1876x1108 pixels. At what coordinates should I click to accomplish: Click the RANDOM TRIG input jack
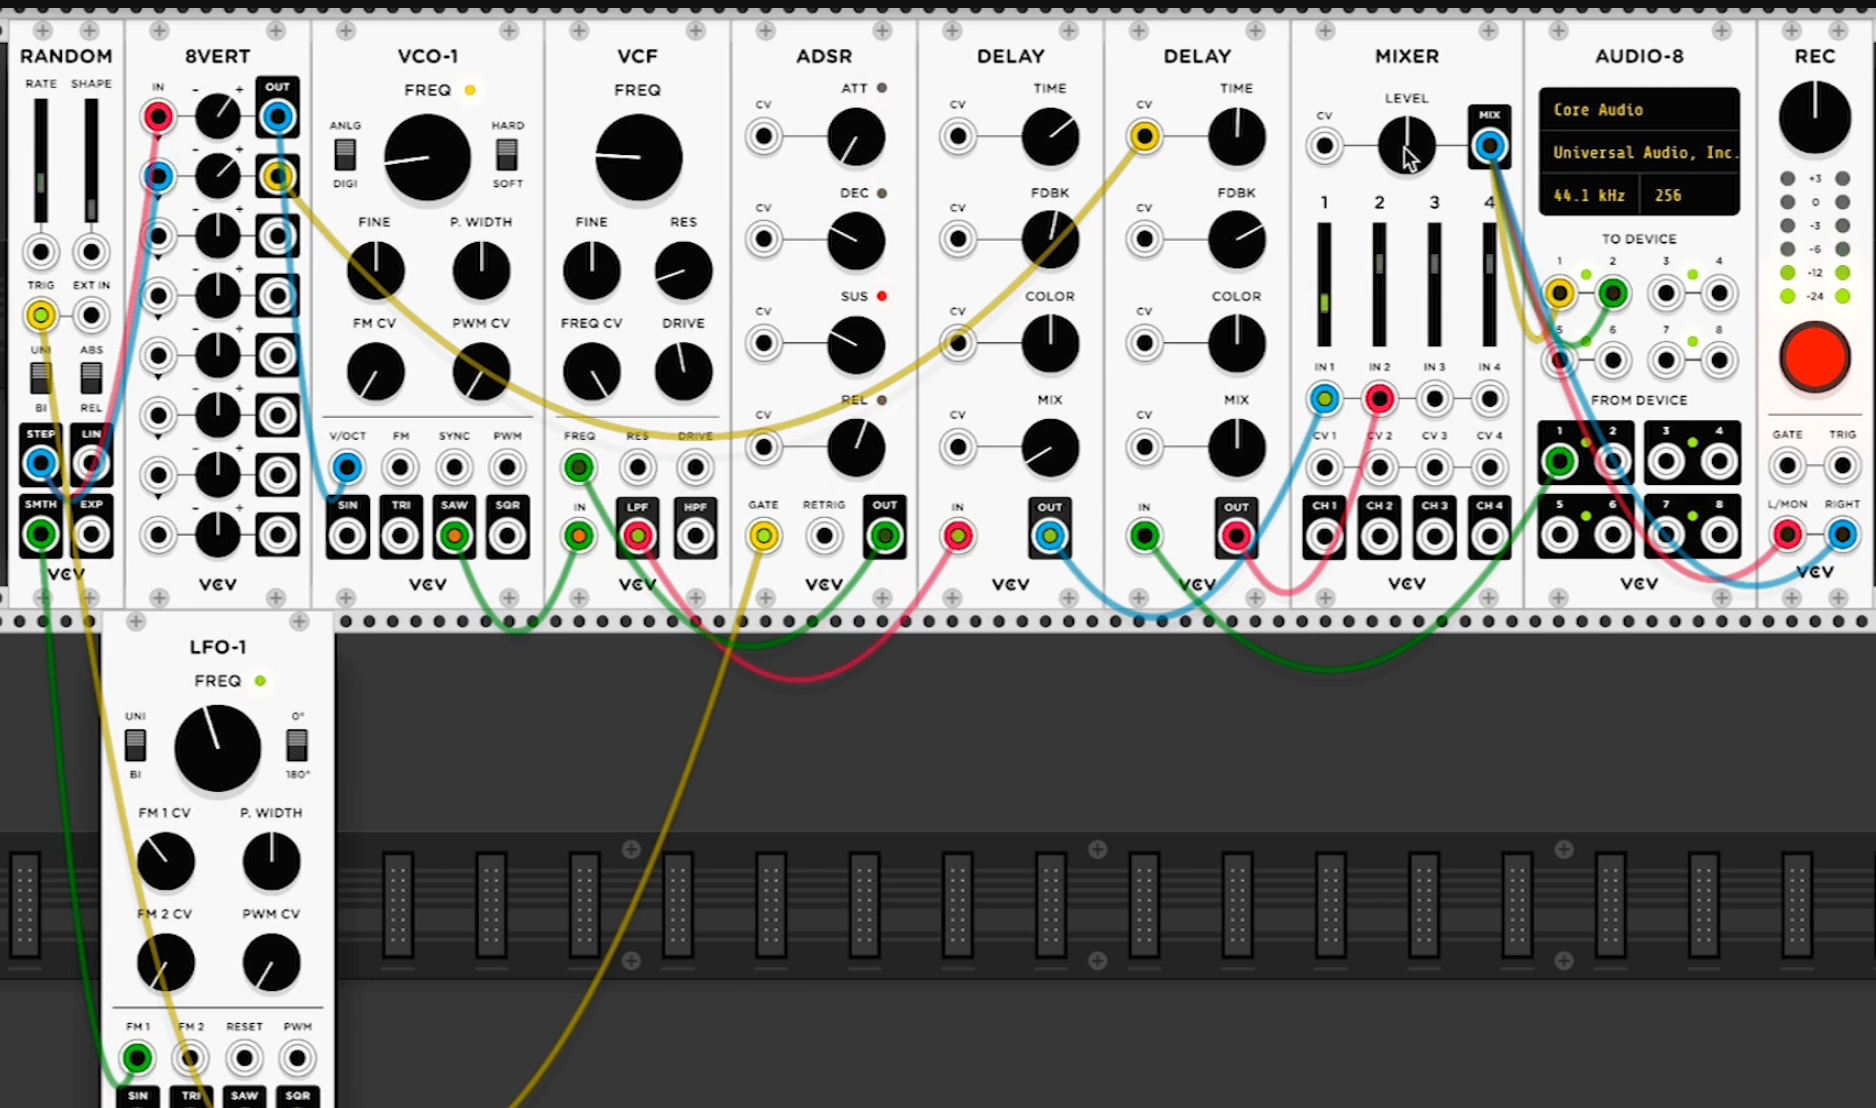click(41, 316)
